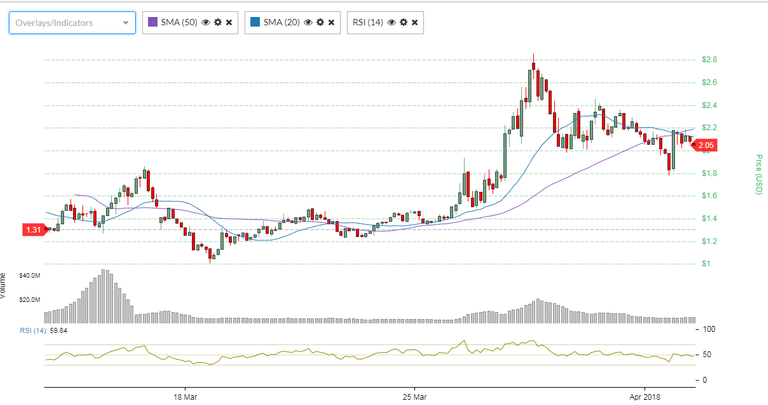Remove the SMA (50) indicator
This screenshot has width=768, height=405.
click(x=229, y=22)
